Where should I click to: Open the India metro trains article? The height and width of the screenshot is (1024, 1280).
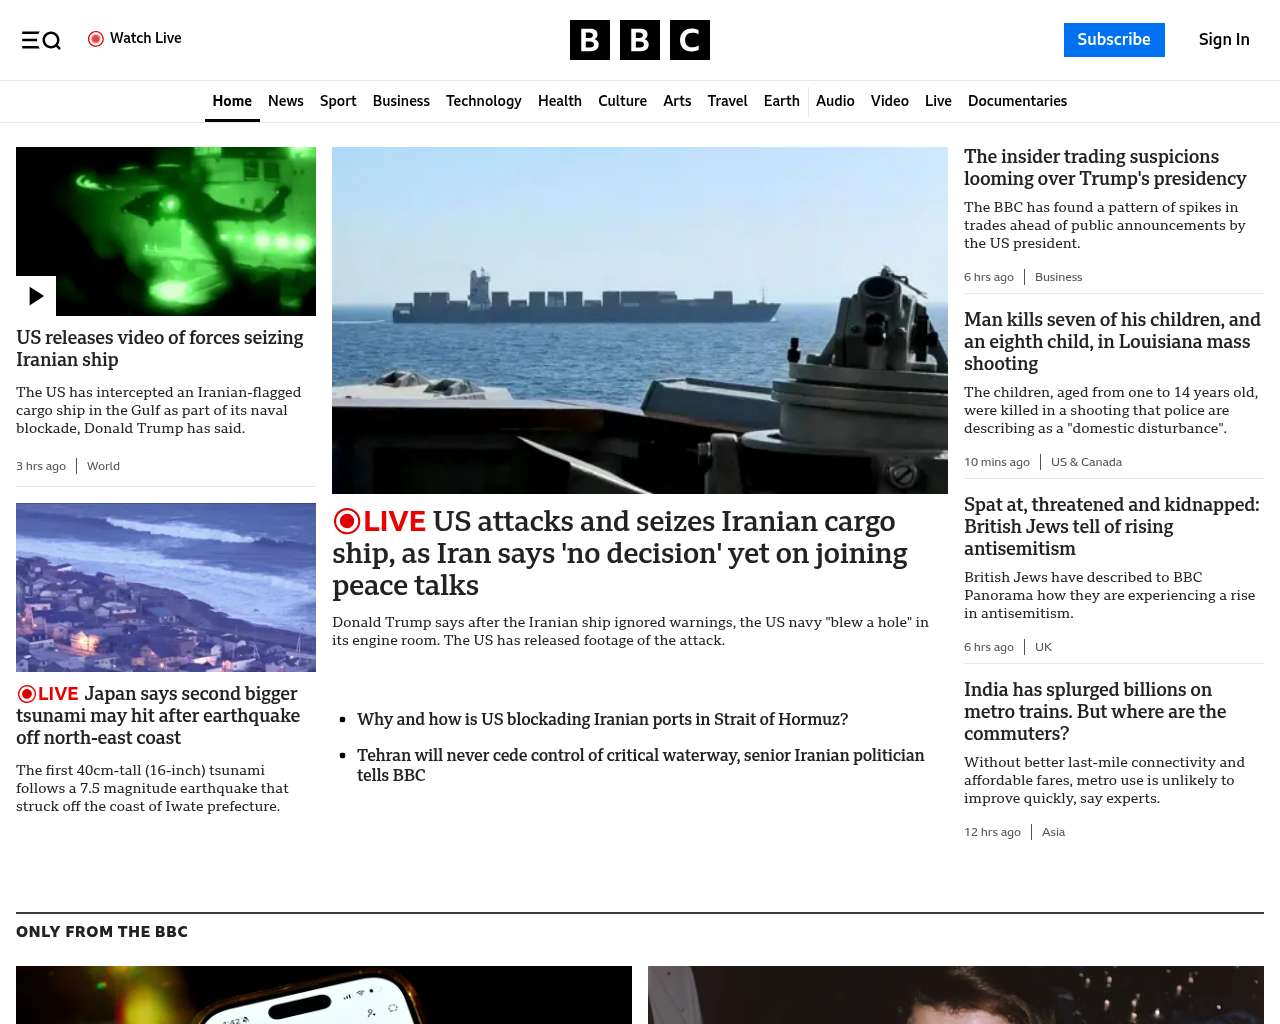tap(1094, 711)
